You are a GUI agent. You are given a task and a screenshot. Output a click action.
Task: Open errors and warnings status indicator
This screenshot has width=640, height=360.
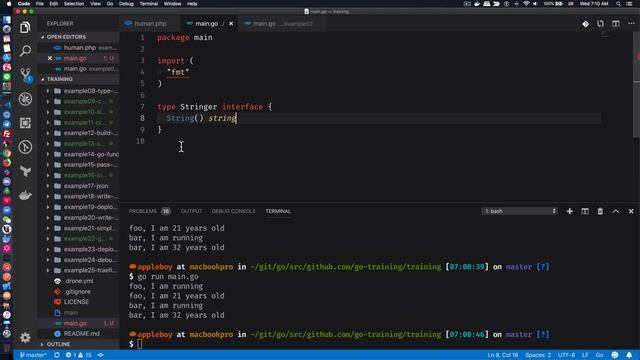tap(79, 355)
